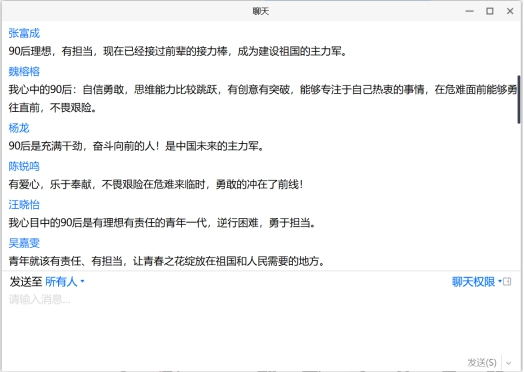Click the chat vertical scrollbar thumb
Viewport: 524px width, 372px height.
click(519, 99)
